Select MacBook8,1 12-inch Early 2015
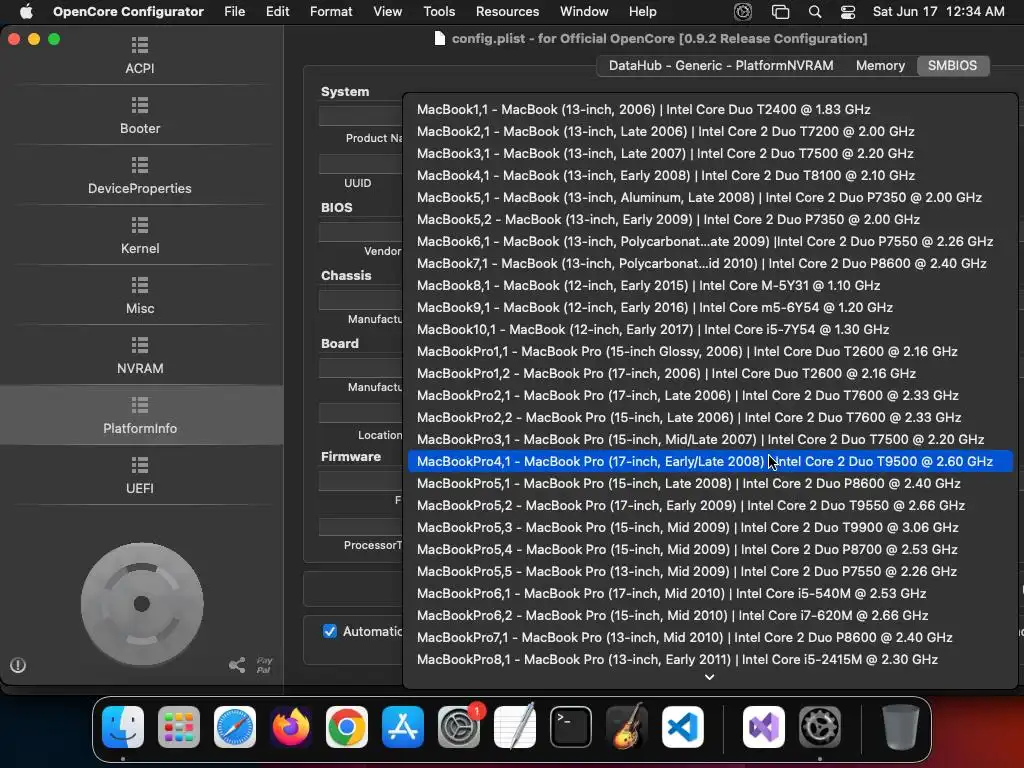Viewport: 1024px width, 768px height. 710,285
